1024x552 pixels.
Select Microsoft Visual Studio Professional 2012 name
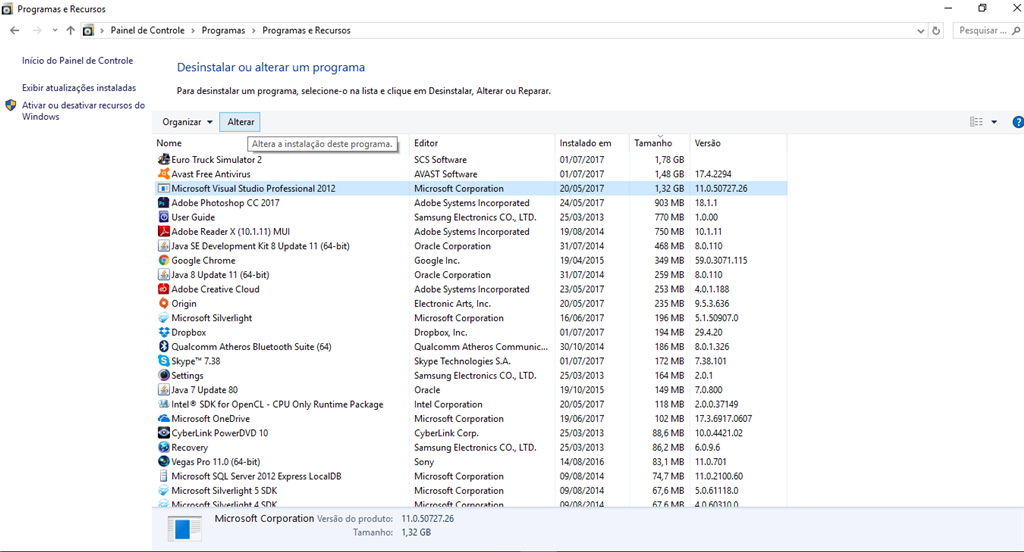pos(253,188)
